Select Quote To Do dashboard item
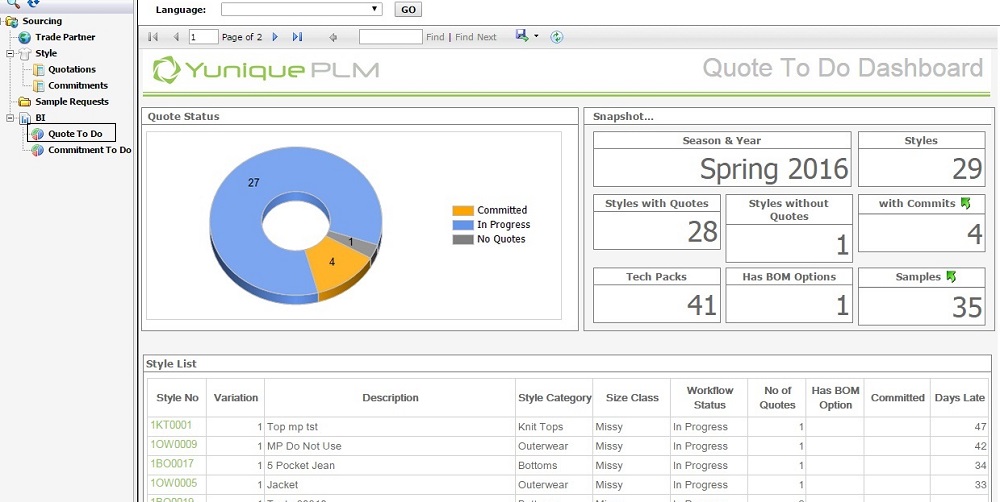Image resolution: width=1000 pixels, height=502 pixels. tap(75, 134)
